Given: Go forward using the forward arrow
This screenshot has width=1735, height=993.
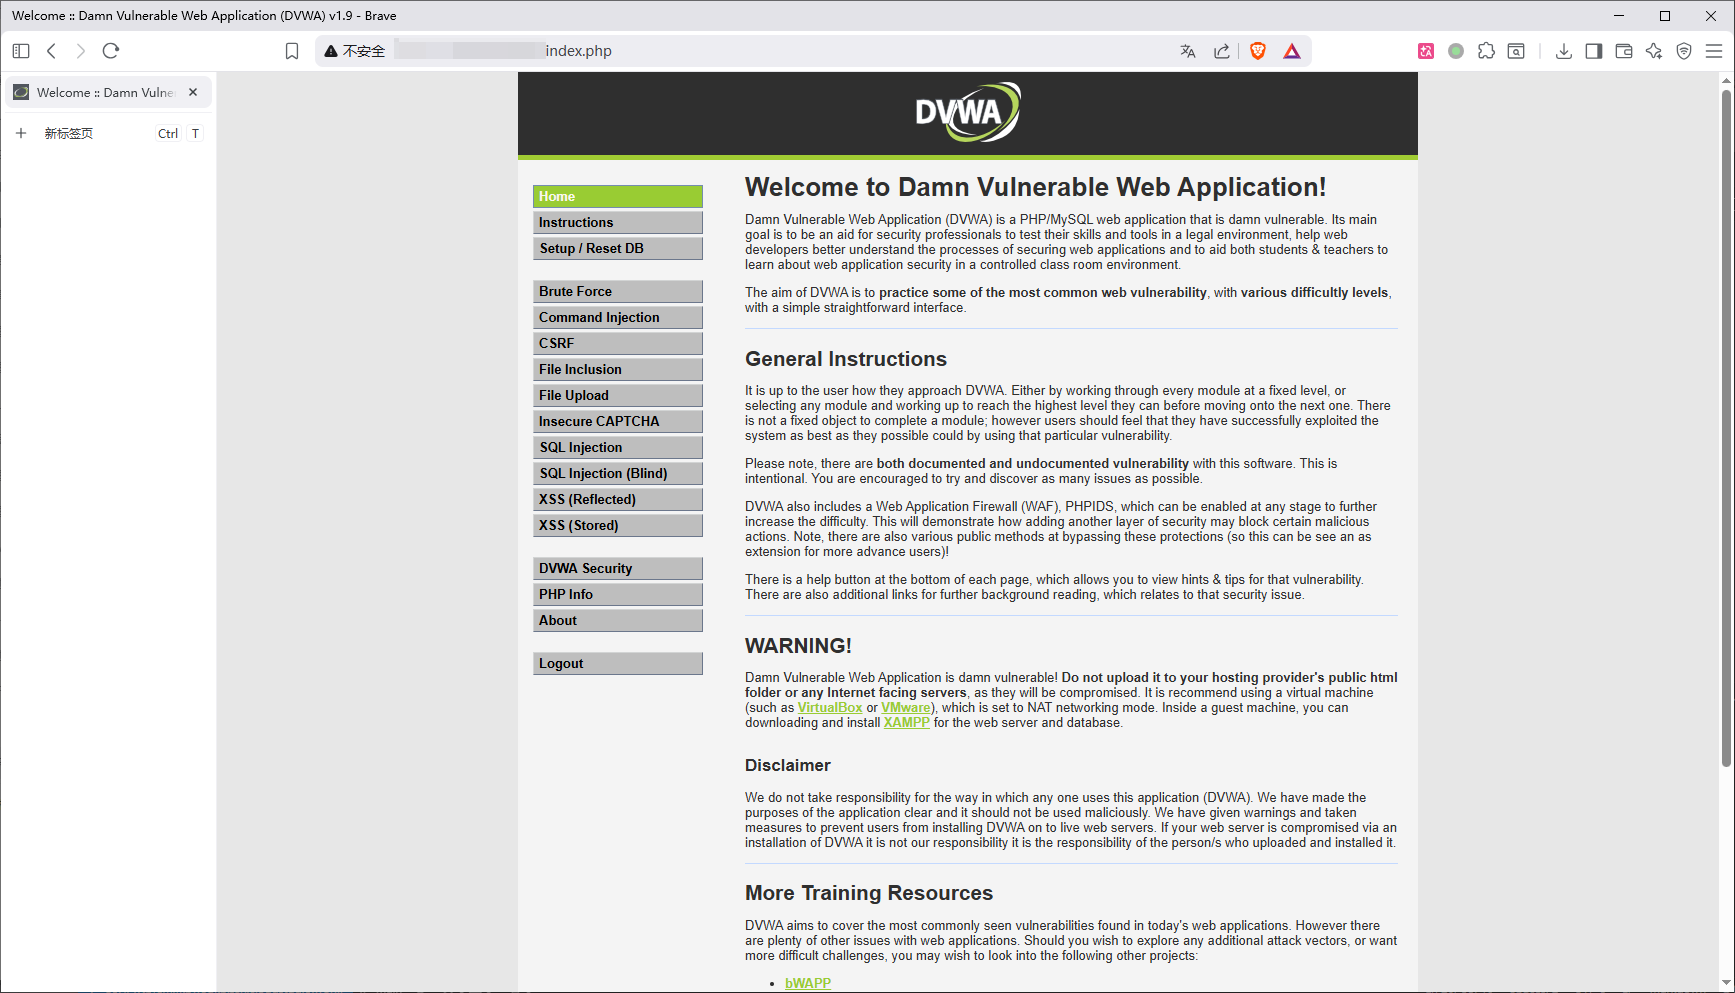Looking at the screenshot, I should click(x=81, y=51).
